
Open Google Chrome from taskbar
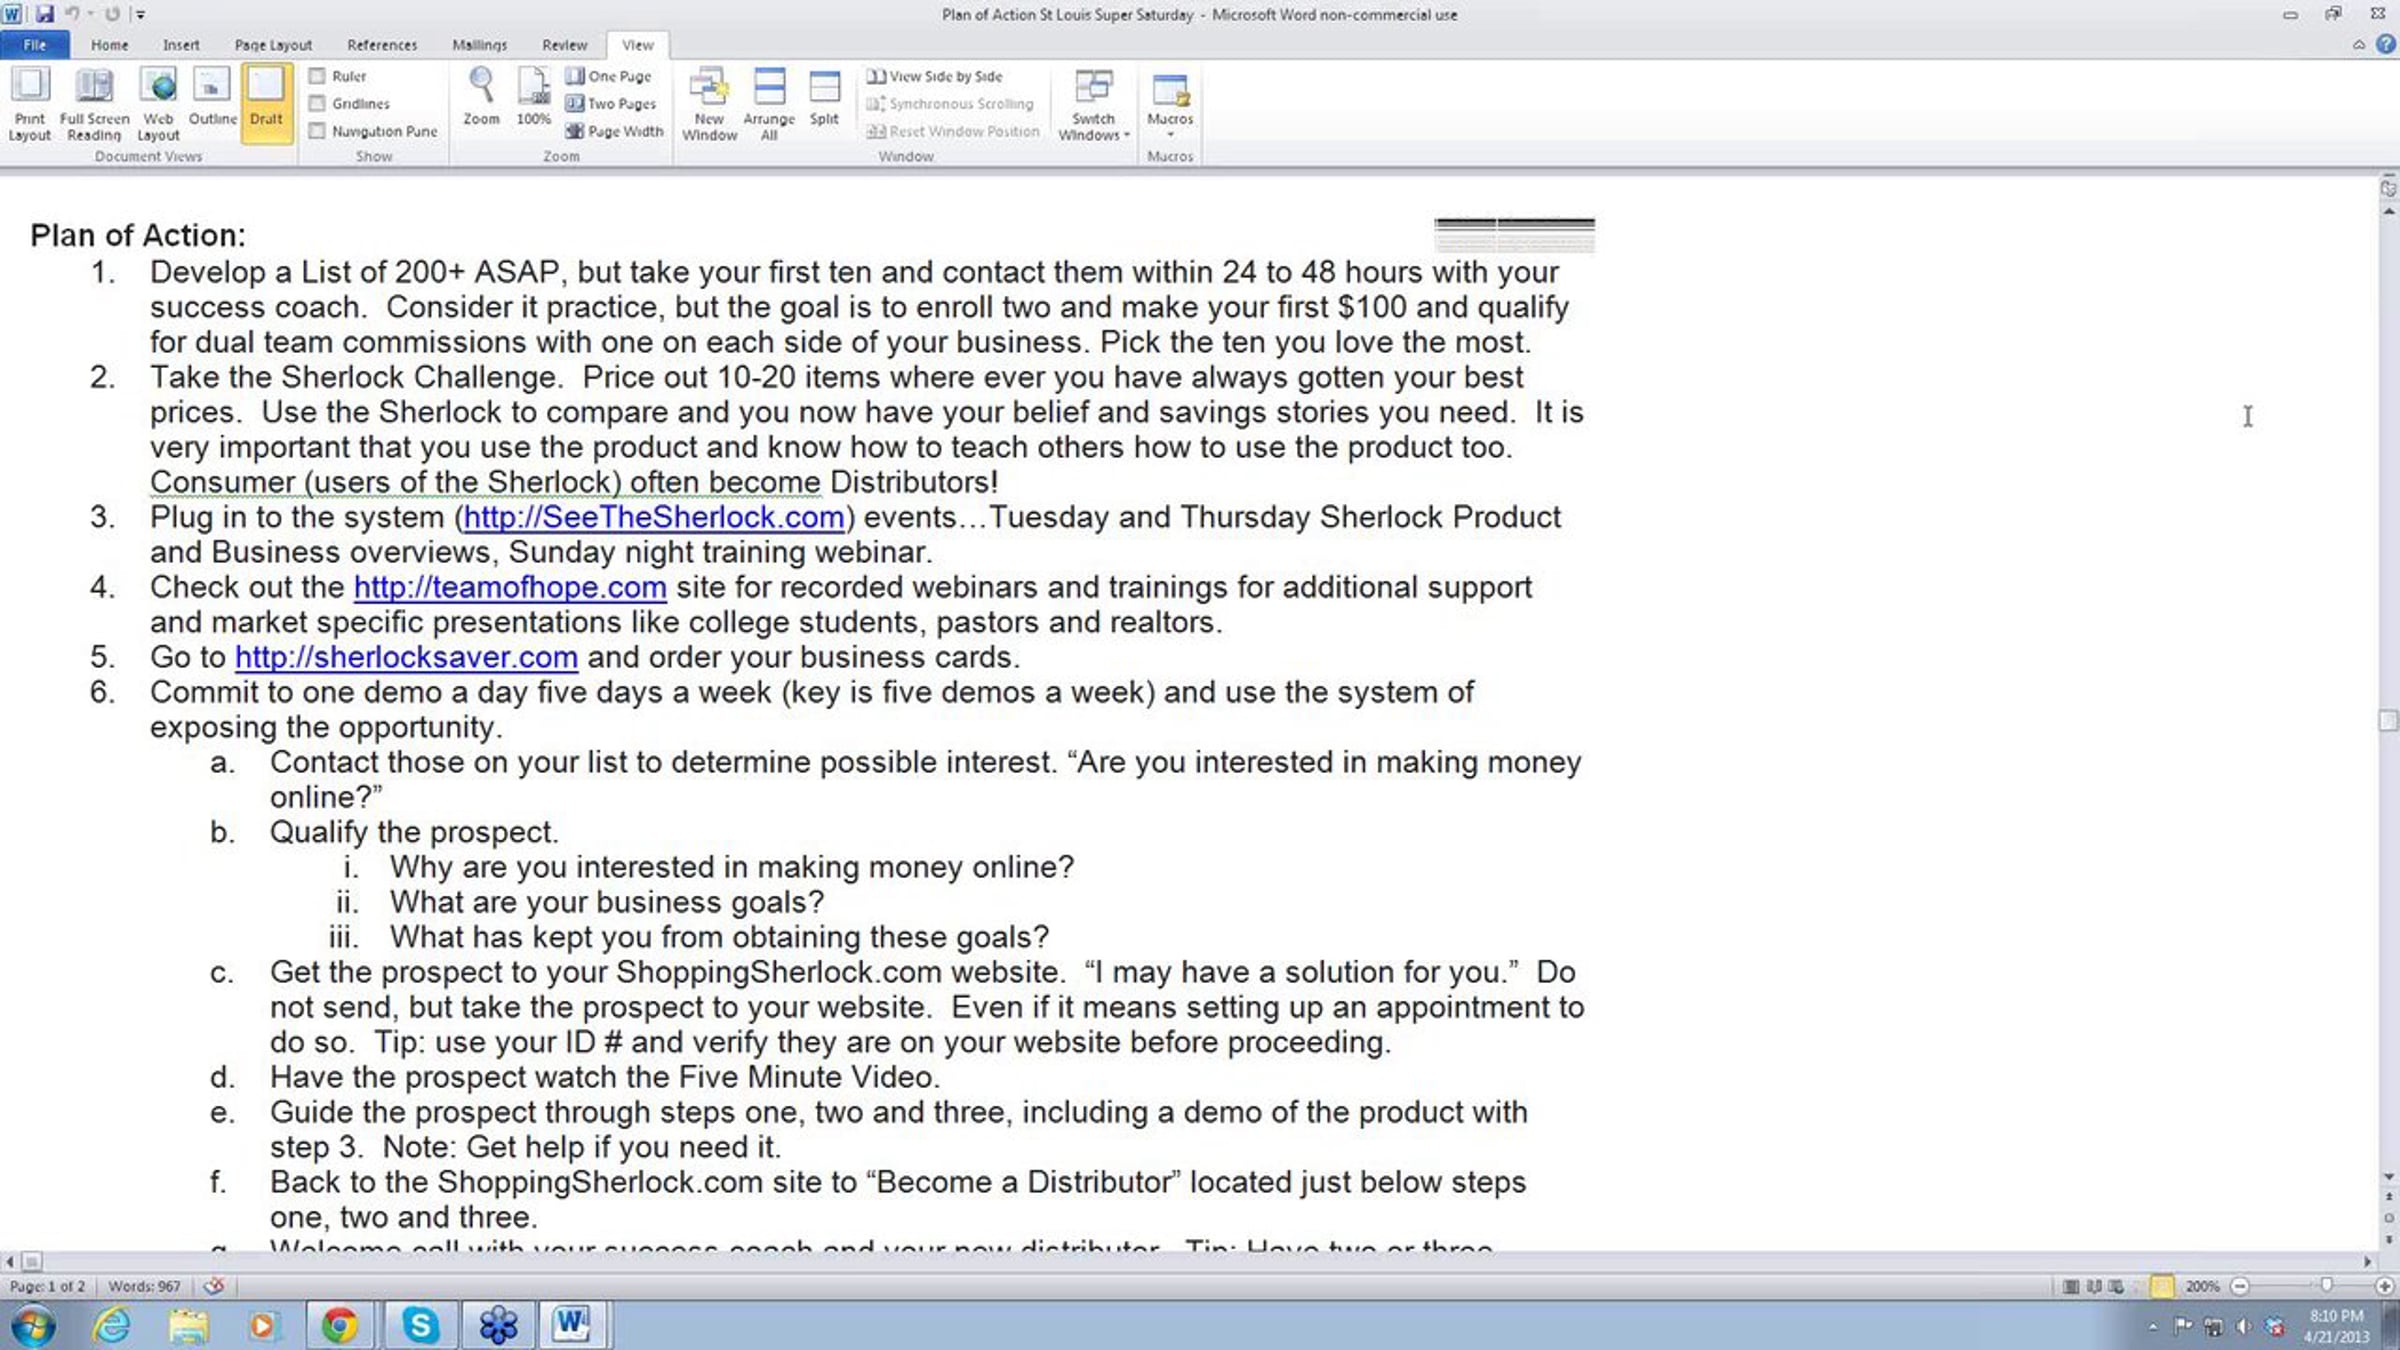340,1325
